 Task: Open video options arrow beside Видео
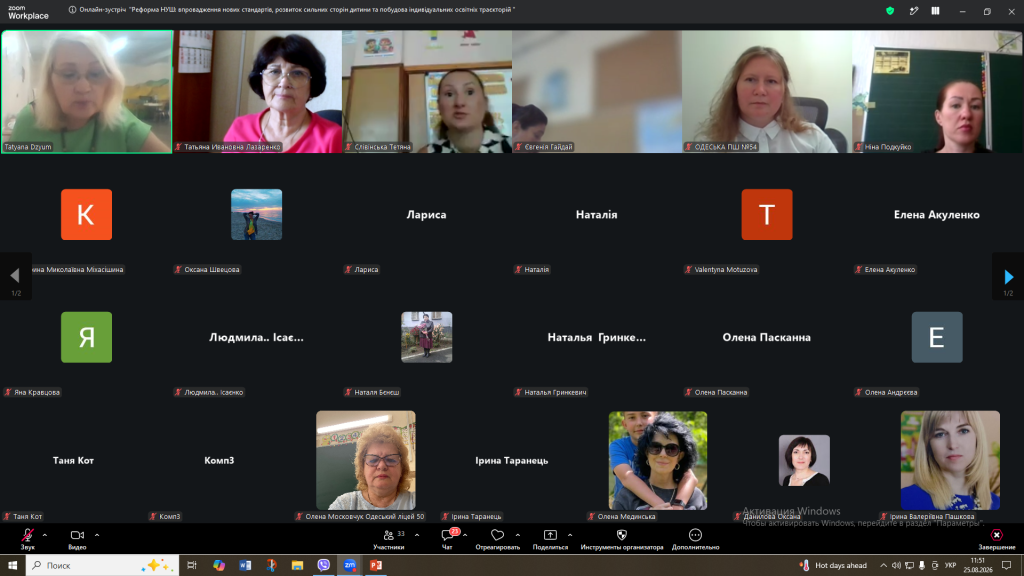97,536
